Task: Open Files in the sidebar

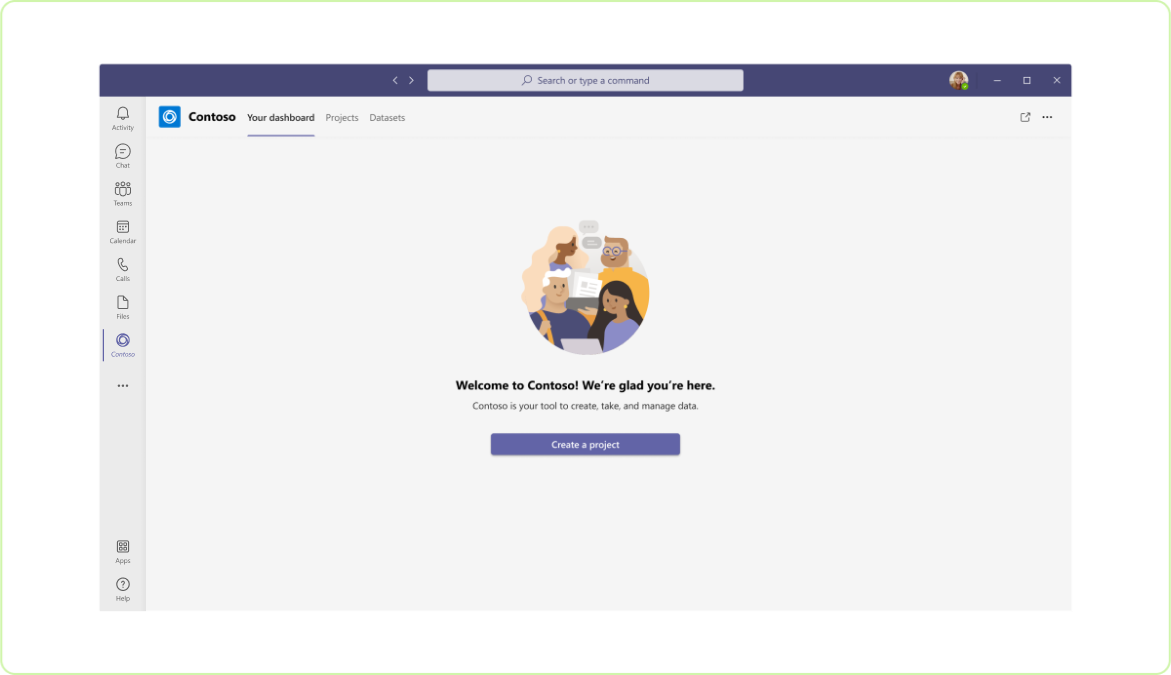Action: [122, 307]
